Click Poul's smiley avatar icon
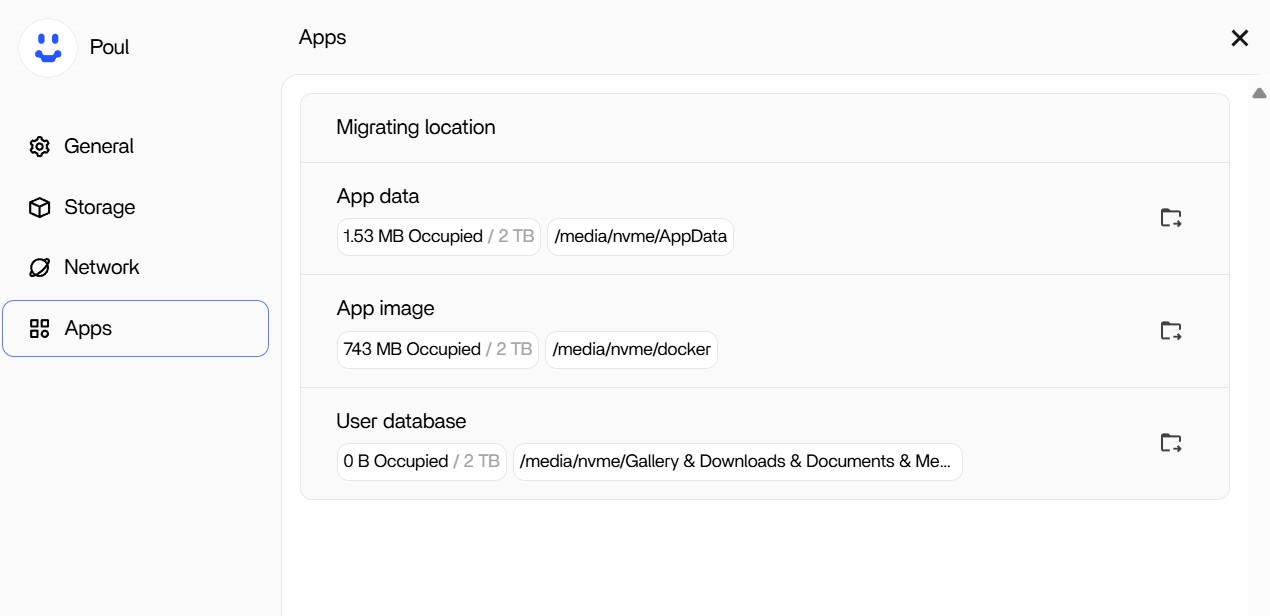The height and width of the screenshot is (616, 1270). coord(47,47)
